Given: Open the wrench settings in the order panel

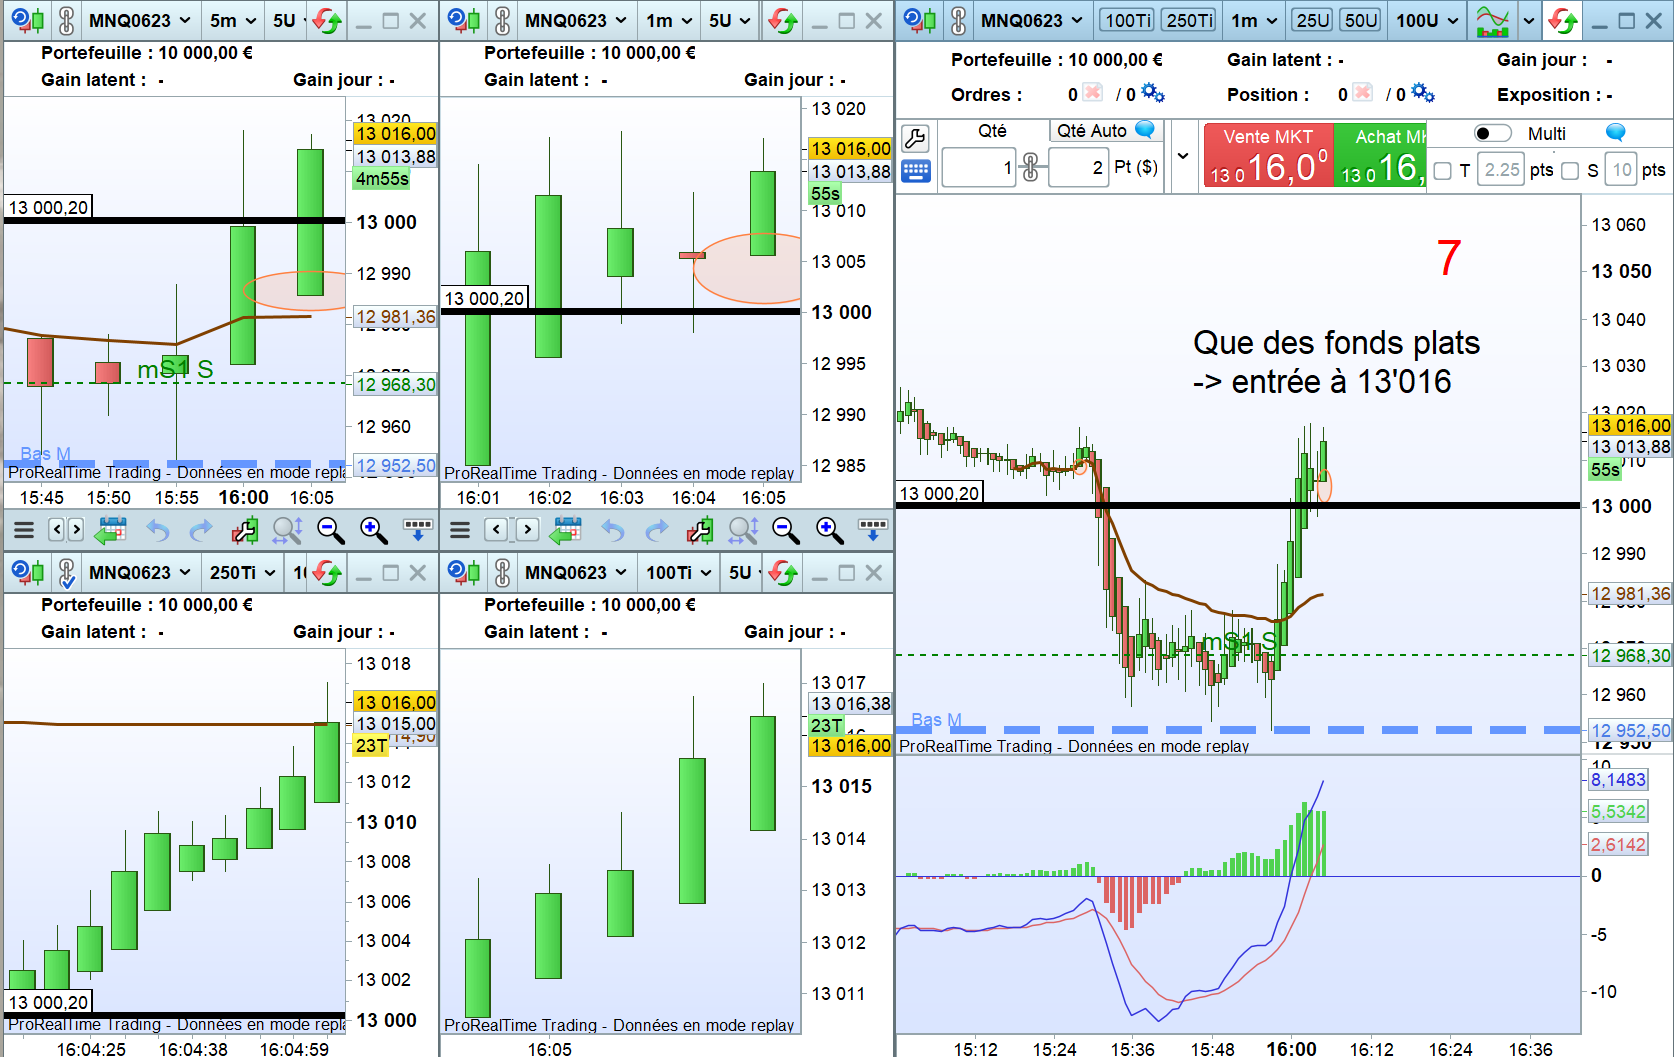Looking at the screenshot, I should (915, 137).
